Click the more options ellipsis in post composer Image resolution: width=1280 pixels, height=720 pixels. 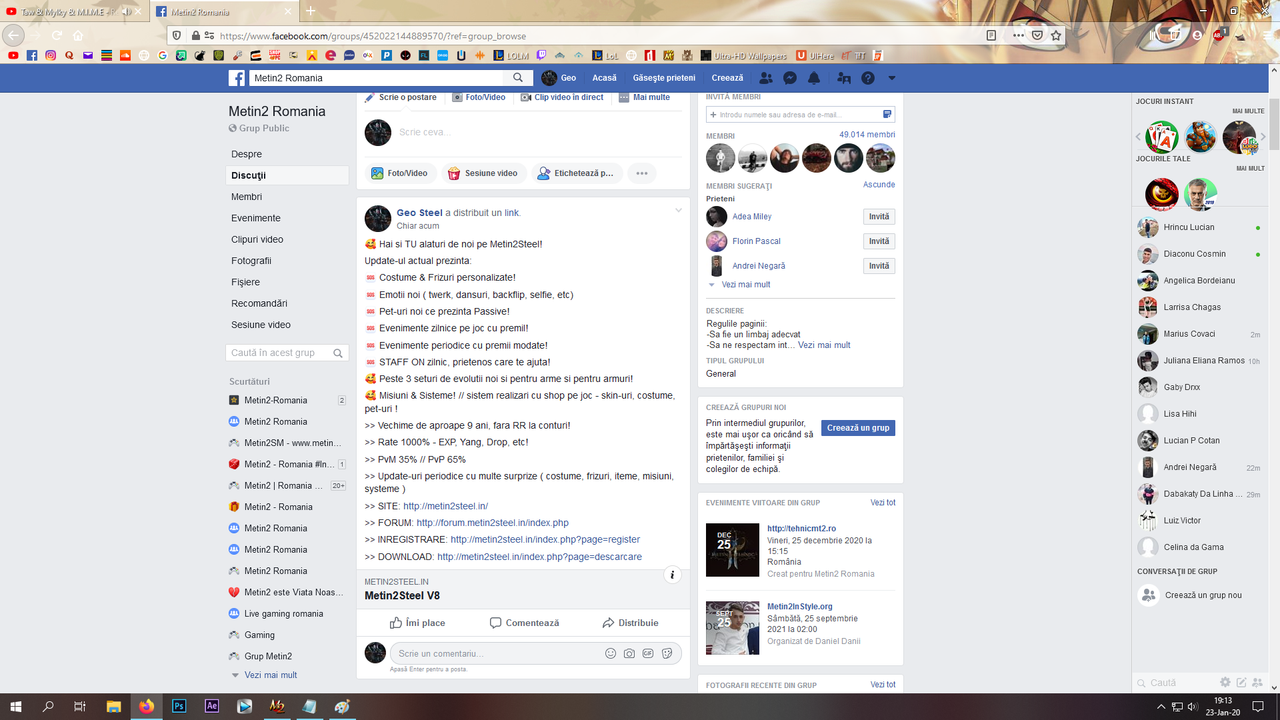(x=642, y=173)
